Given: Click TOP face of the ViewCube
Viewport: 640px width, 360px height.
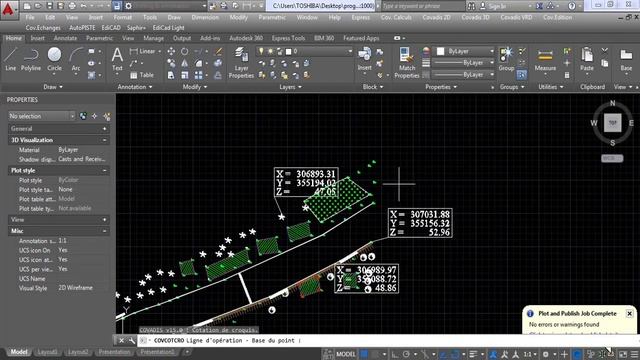Looking at the screenshot, I should (x=613, y=123).
